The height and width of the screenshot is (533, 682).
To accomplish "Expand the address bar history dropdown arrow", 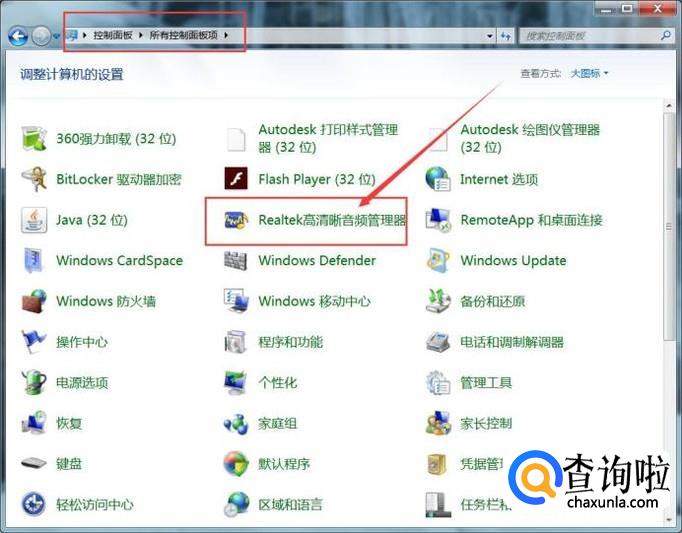I will coord(490,36).
